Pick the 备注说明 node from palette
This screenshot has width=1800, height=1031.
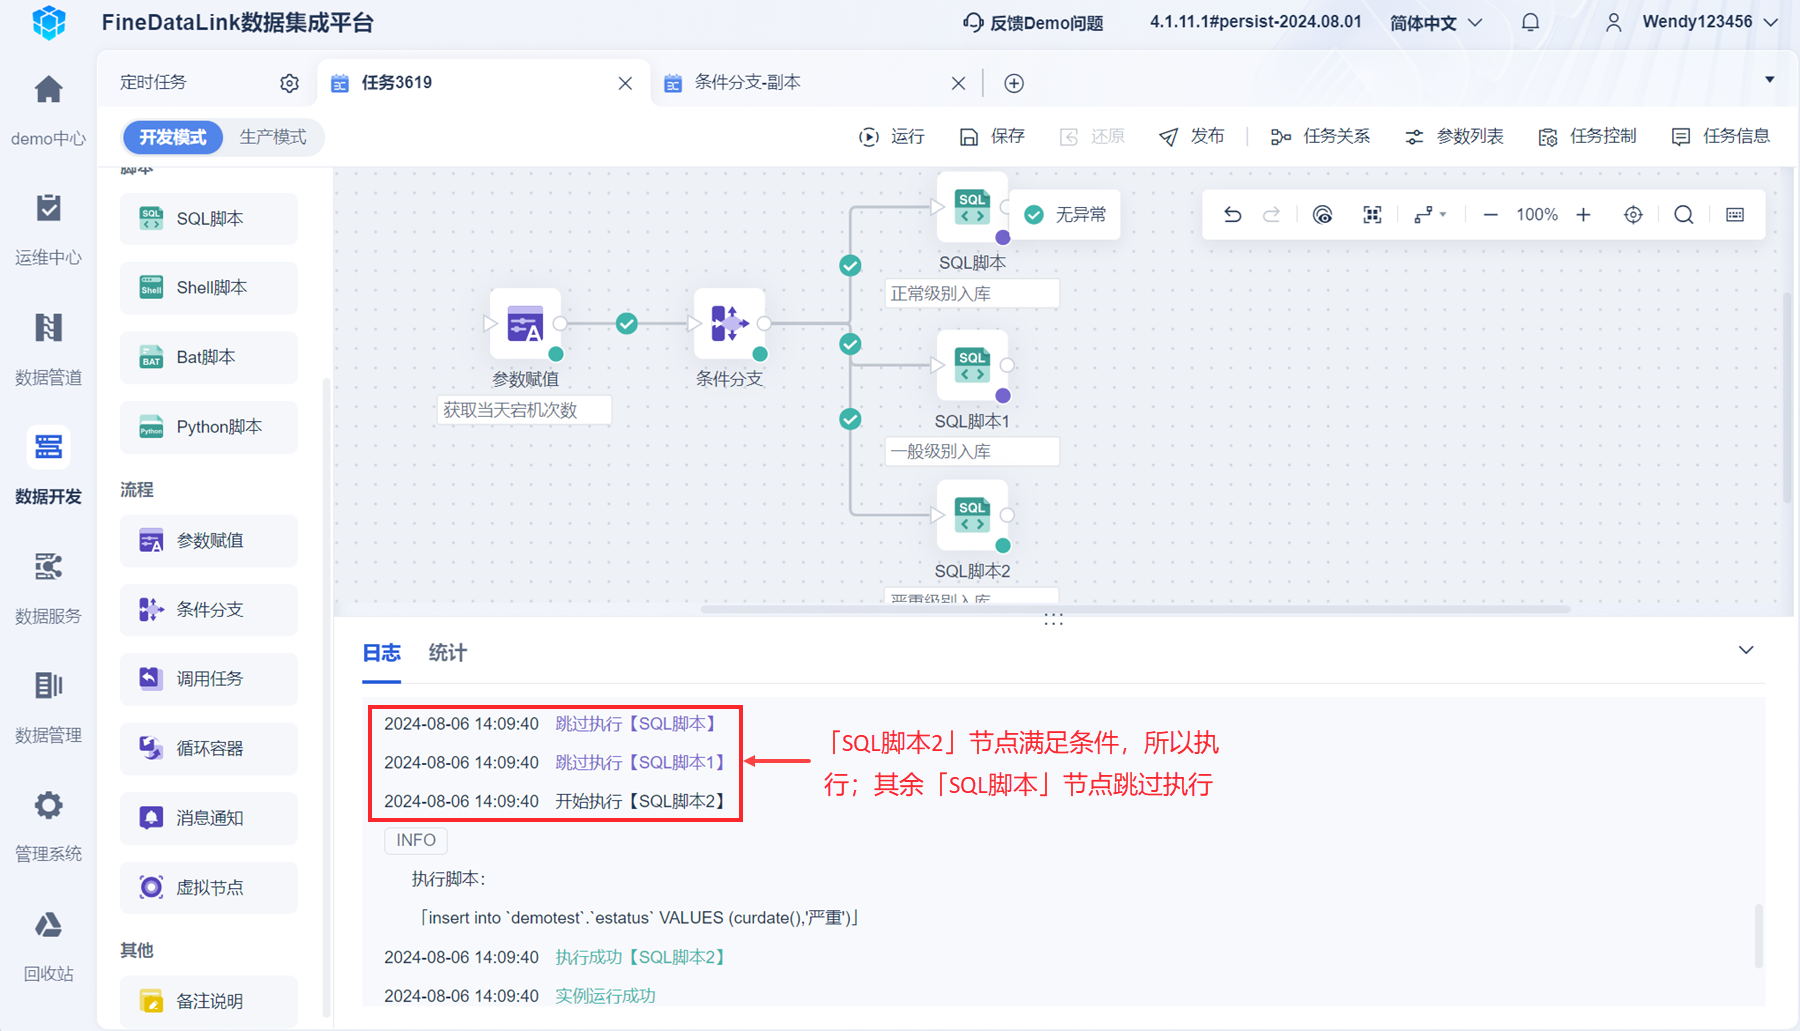(209, 1001)
